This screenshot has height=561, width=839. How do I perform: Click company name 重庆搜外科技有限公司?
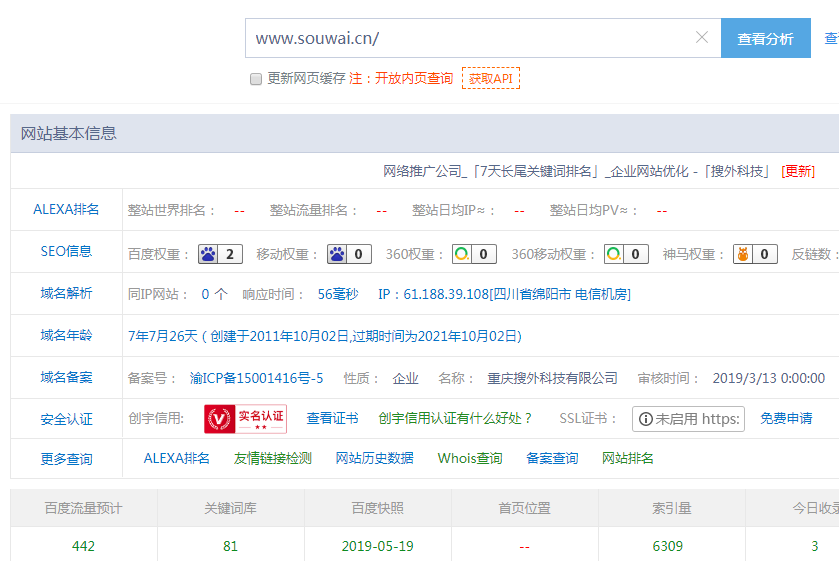[x=552, y=378]
